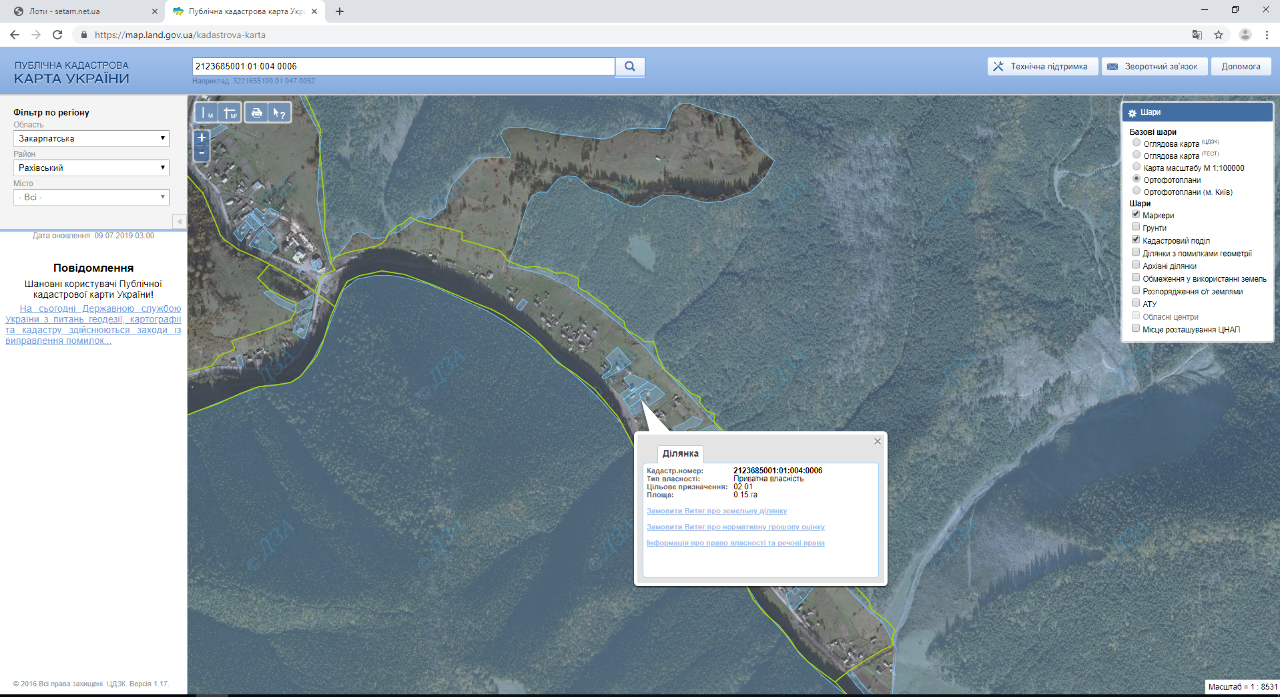Close the Лоти - setam.net.ua tab
The height and width of the screenshot is (697, 1280).
[x=154, y=11]
